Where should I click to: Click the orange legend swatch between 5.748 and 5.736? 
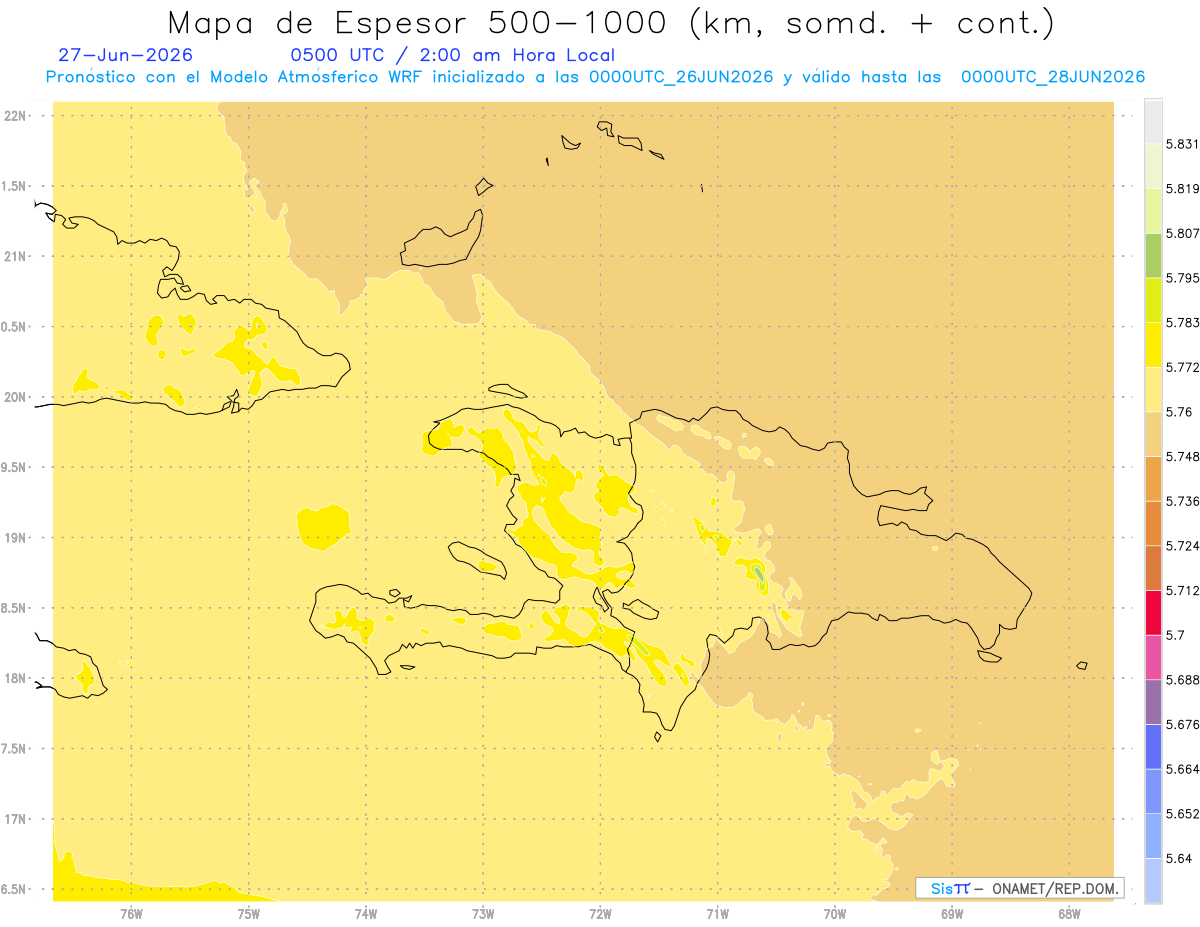pyautogui.click(x=1153, y=478)
